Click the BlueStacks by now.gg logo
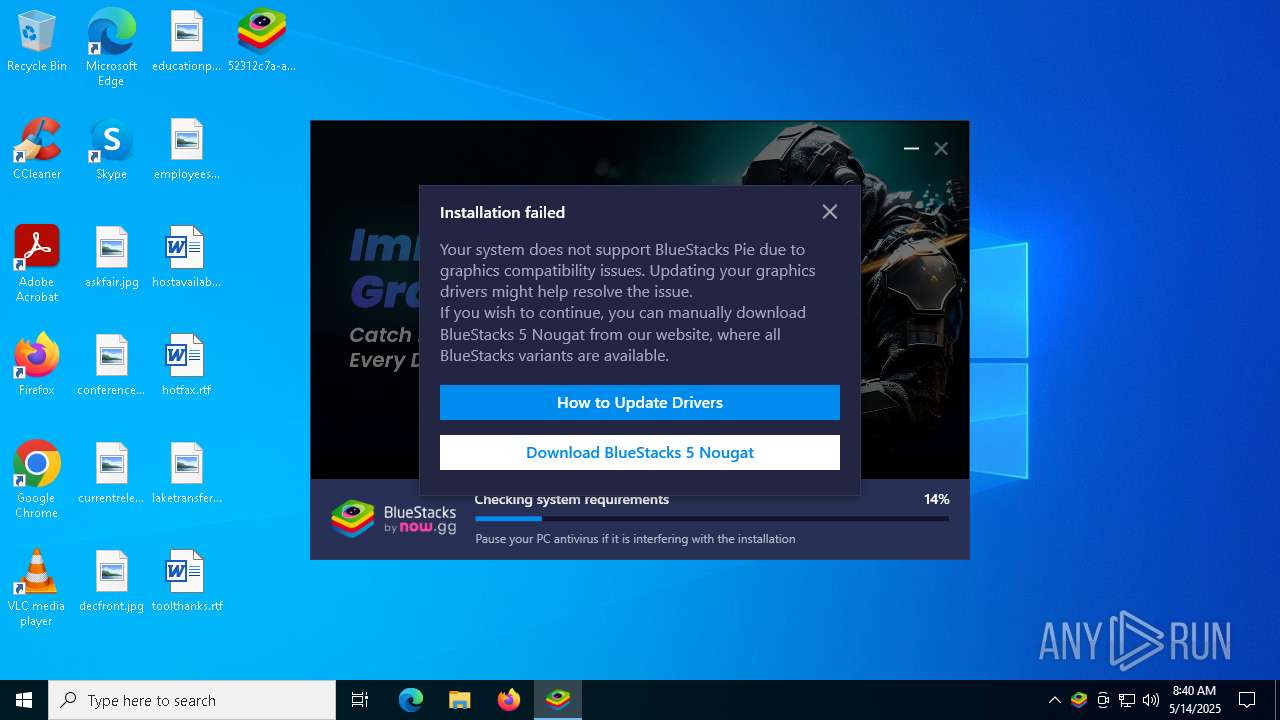 [394, 519]
